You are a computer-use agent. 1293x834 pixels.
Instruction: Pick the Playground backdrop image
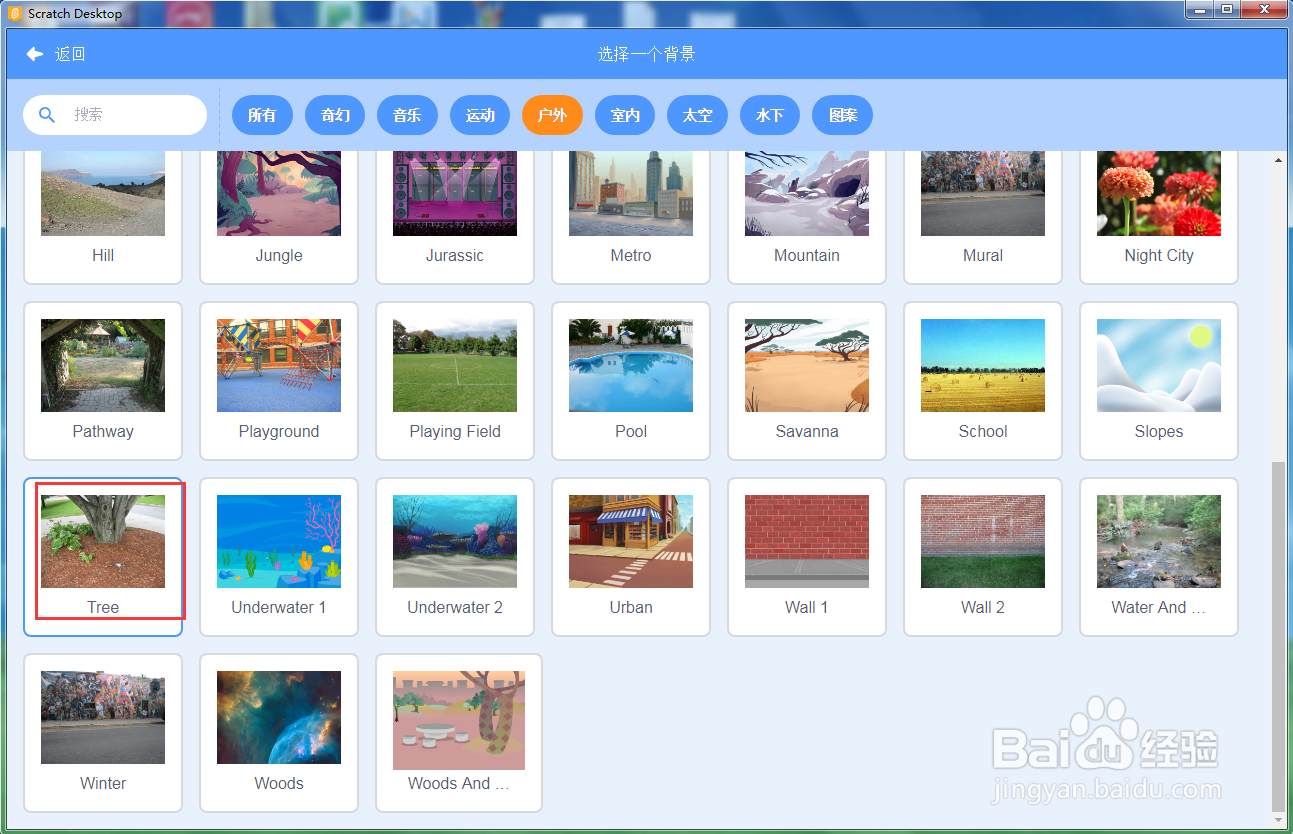click(279, 365)
